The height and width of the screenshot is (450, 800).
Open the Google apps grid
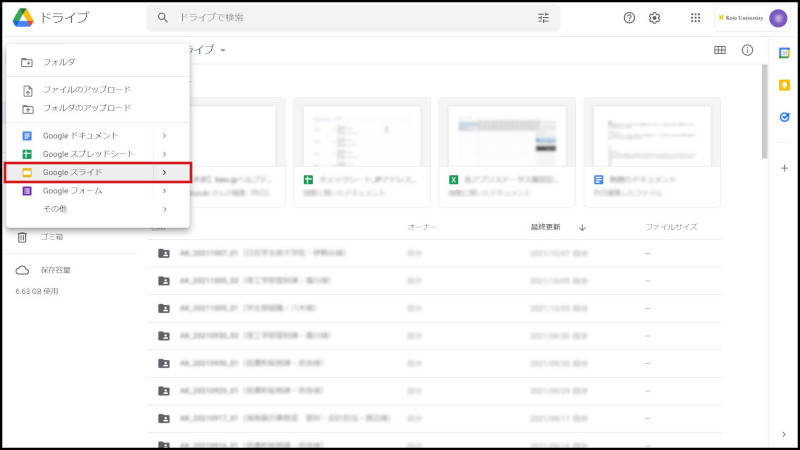pos(696,18)
